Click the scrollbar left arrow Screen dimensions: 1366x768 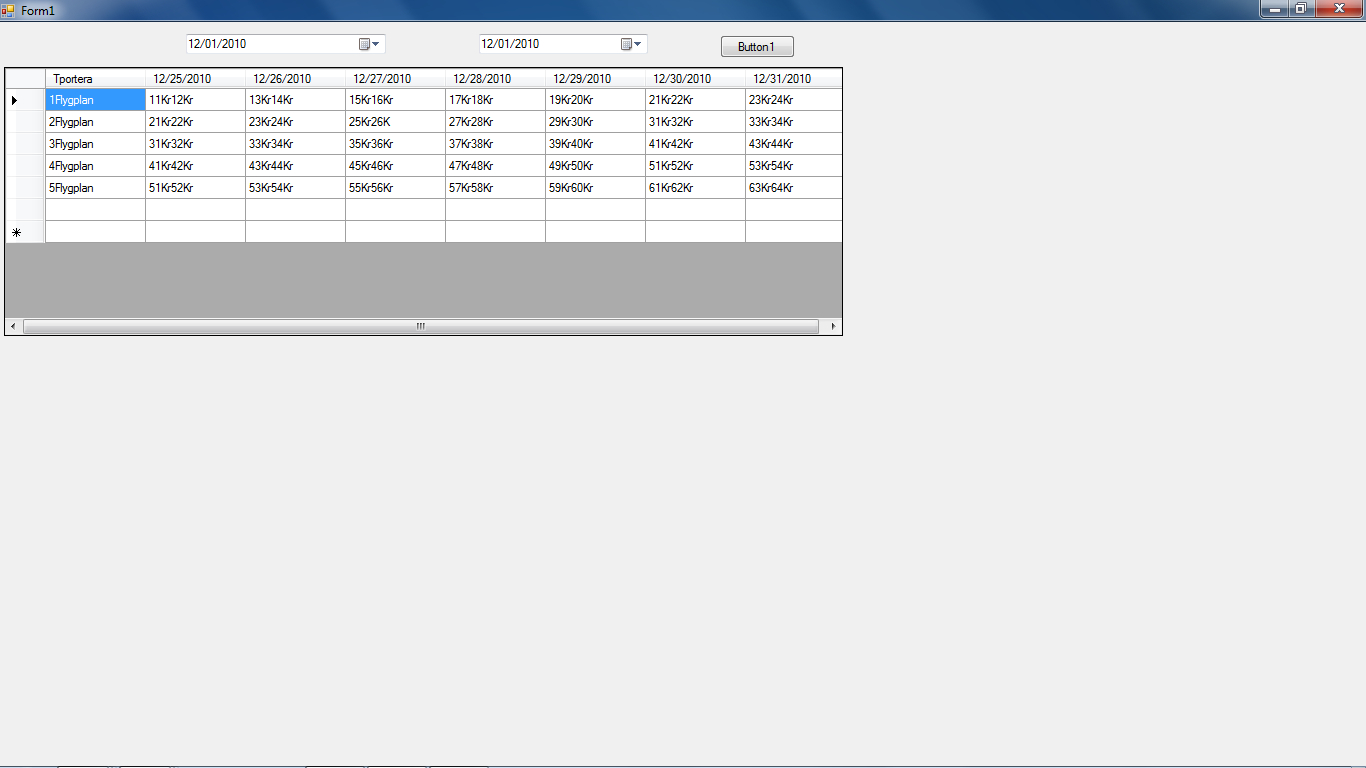[x=11, y=326]
